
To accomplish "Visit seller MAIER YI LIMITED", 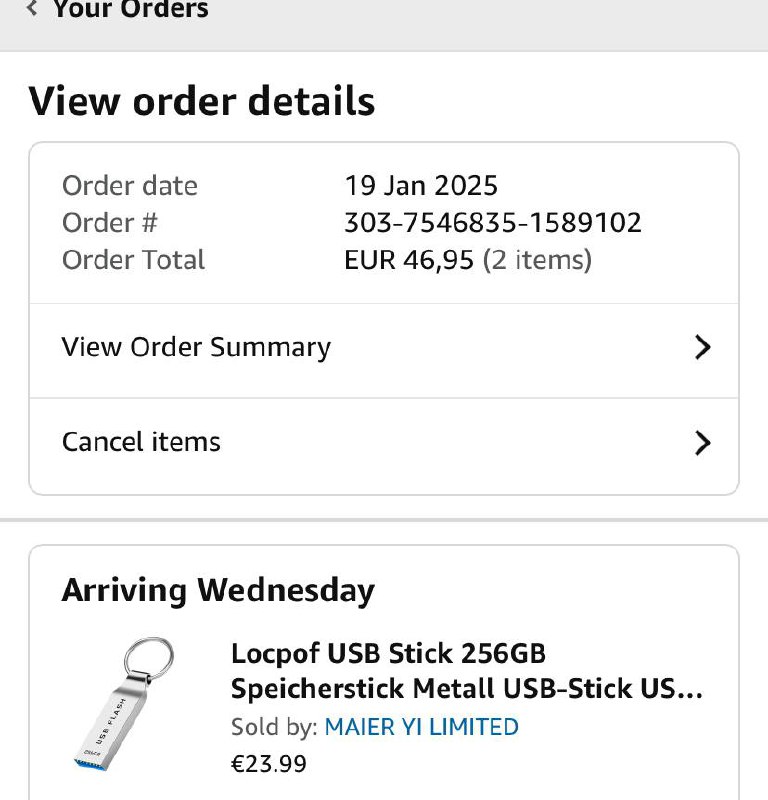I will click(x=421, y=727).
